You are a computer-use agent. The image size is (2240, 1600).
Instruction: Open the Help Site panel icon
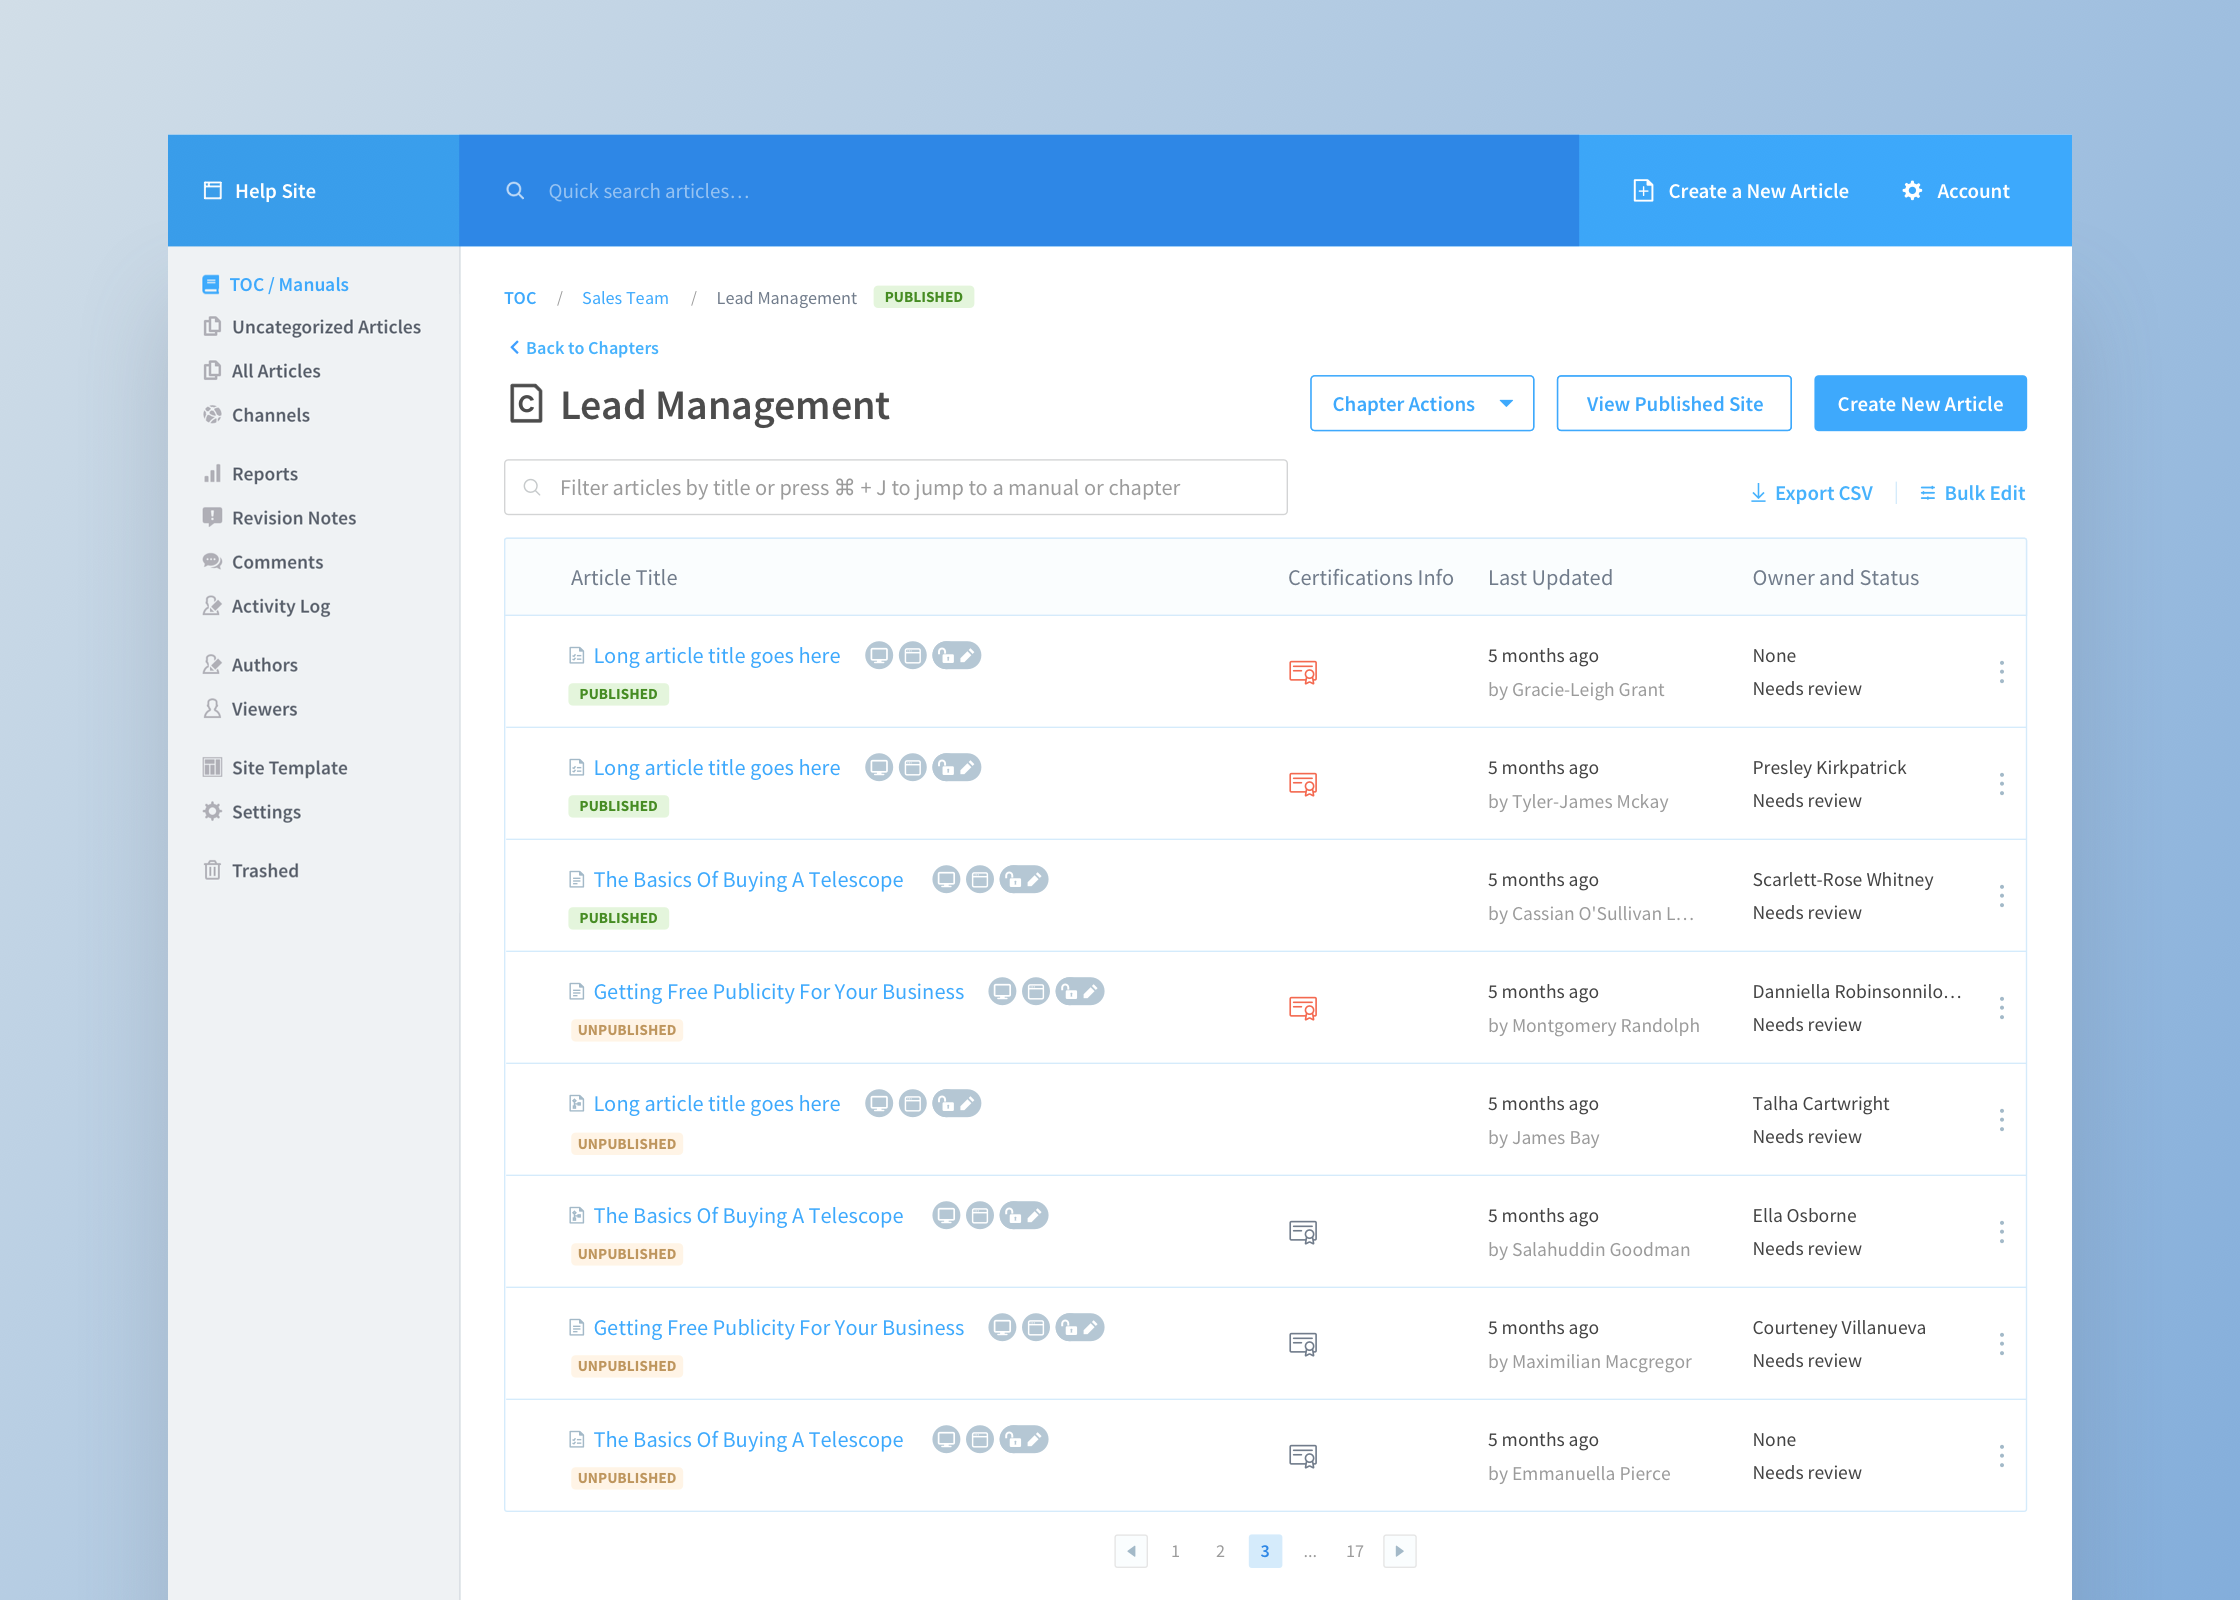point(212,190)
